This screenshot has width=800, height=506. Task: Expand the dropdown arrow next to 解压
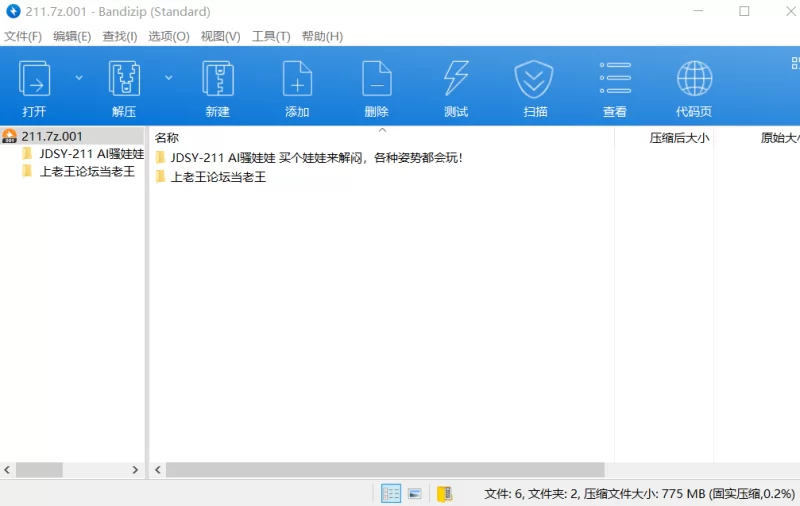[x=168, y=77]
